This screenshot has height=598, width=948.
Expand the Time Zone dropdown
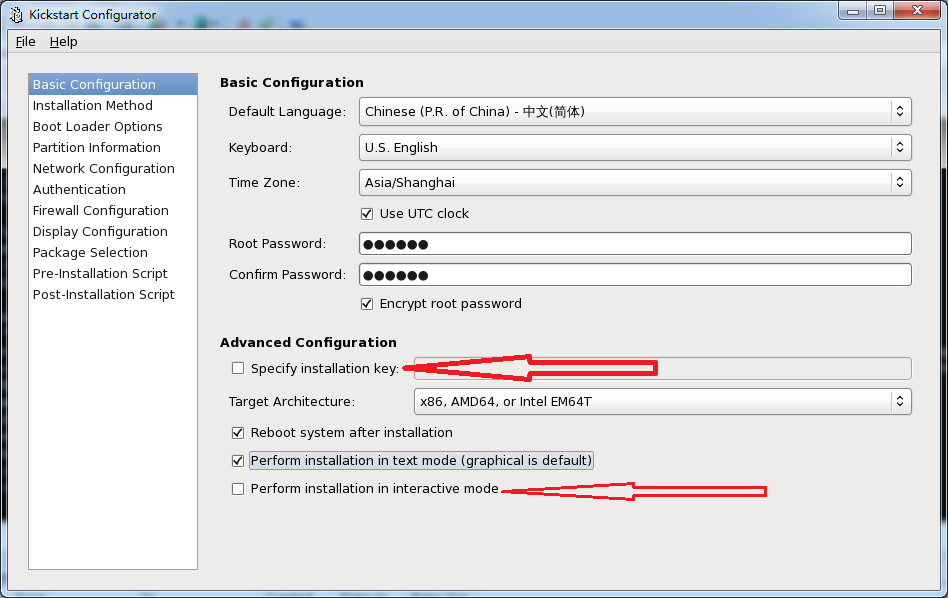point(634,182)
